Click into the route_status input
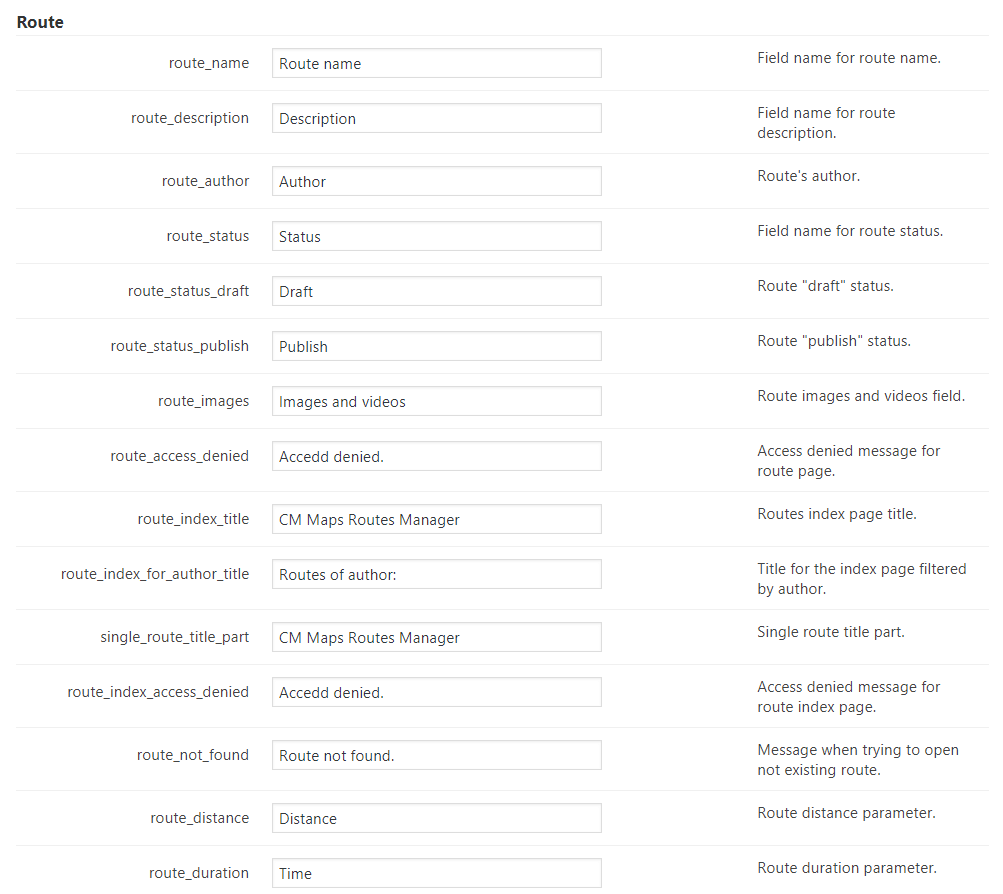 tap(436, 237)
